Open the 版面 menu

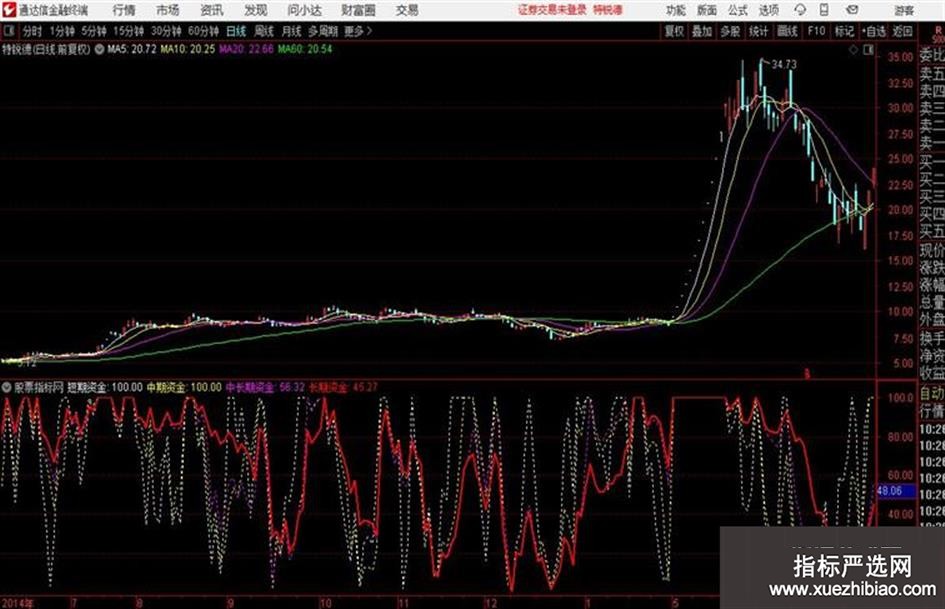(707, 10)
